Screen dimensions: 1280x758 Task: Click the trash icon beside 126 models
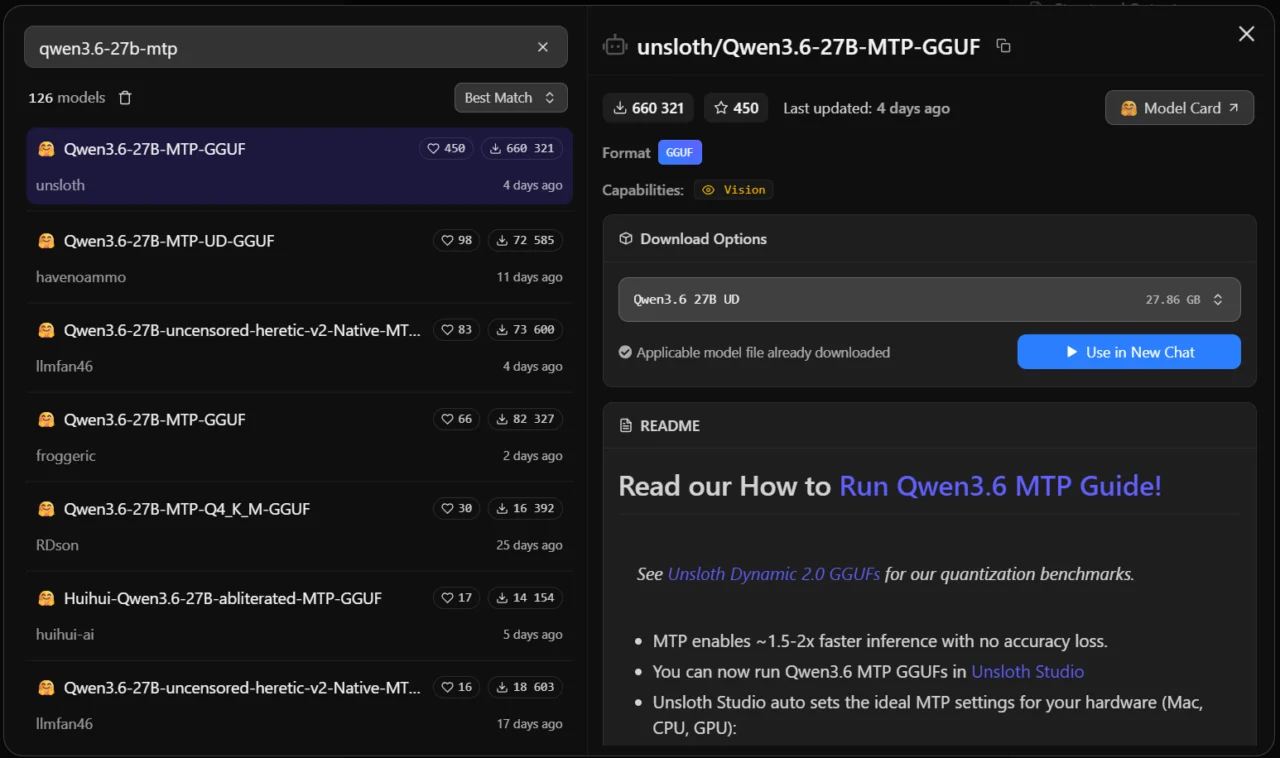[x=125, y=98]
